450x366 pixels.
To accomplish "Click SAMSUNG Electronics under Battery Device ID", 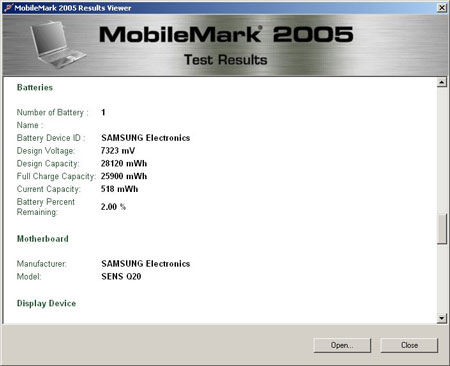I will pyautogui.click(x=146, y=138).
